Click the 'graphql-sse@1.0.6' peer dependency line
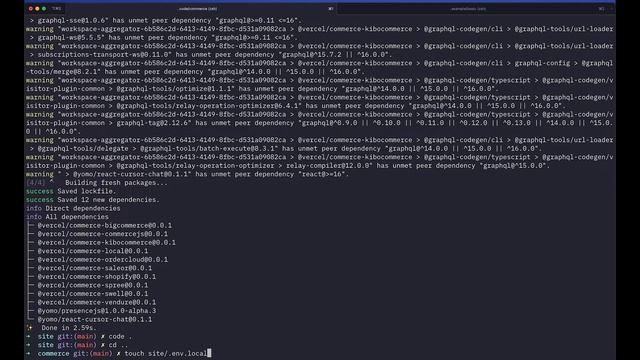Screen dimensions: 640x360 [x=165, y=20]
